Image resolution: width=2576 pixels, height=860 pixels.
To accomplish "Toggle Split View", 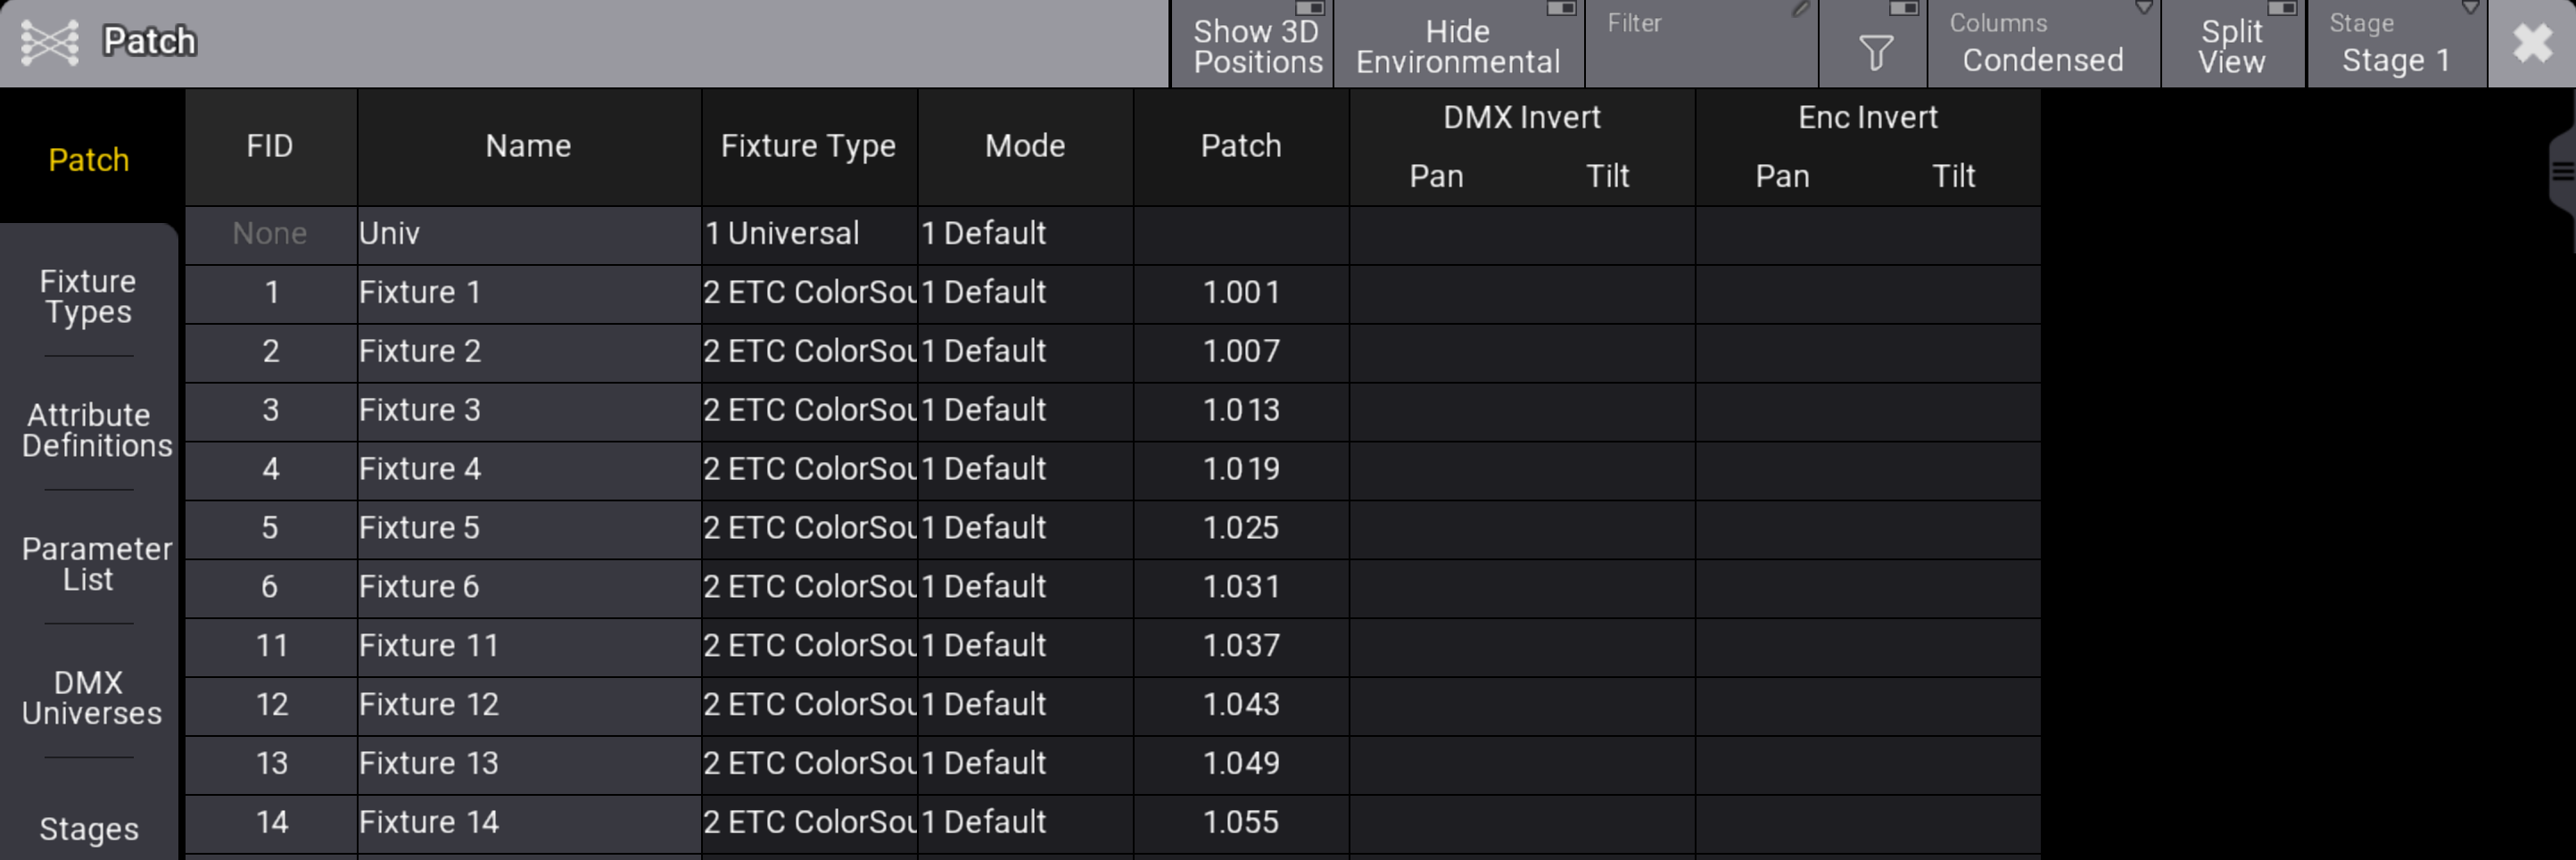I will pyautogui.click(x=2232, y=45).
